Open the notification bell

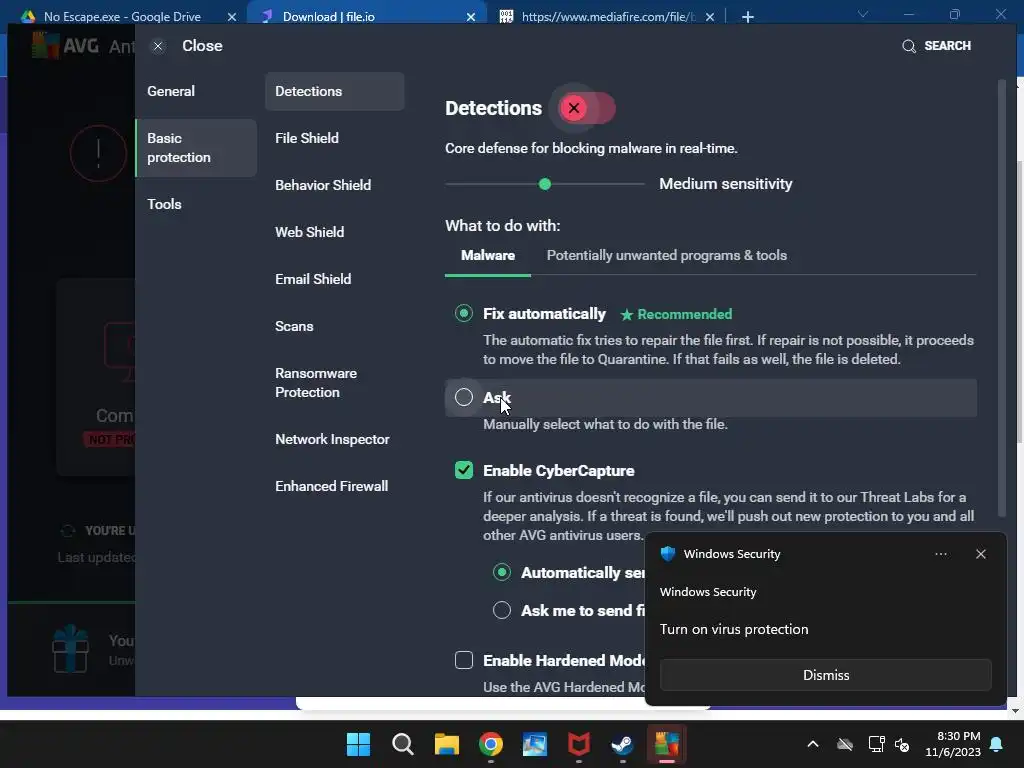(x=997, y=744)
